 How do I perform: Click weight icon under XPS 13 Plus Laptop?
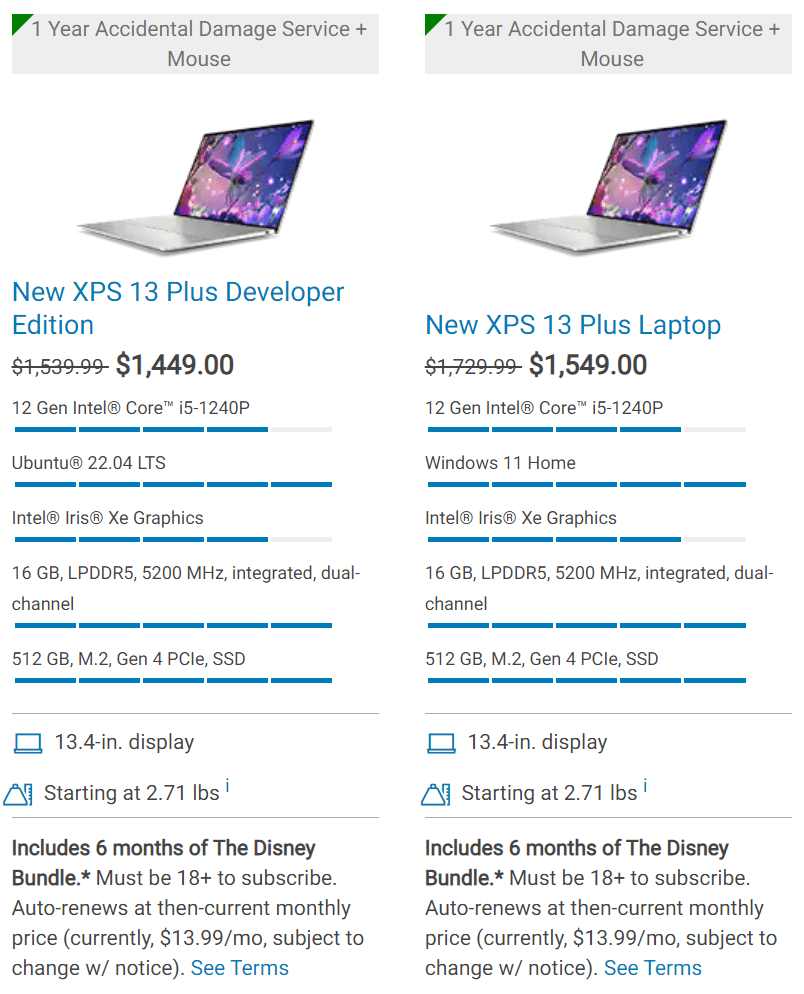click(435, 794)
